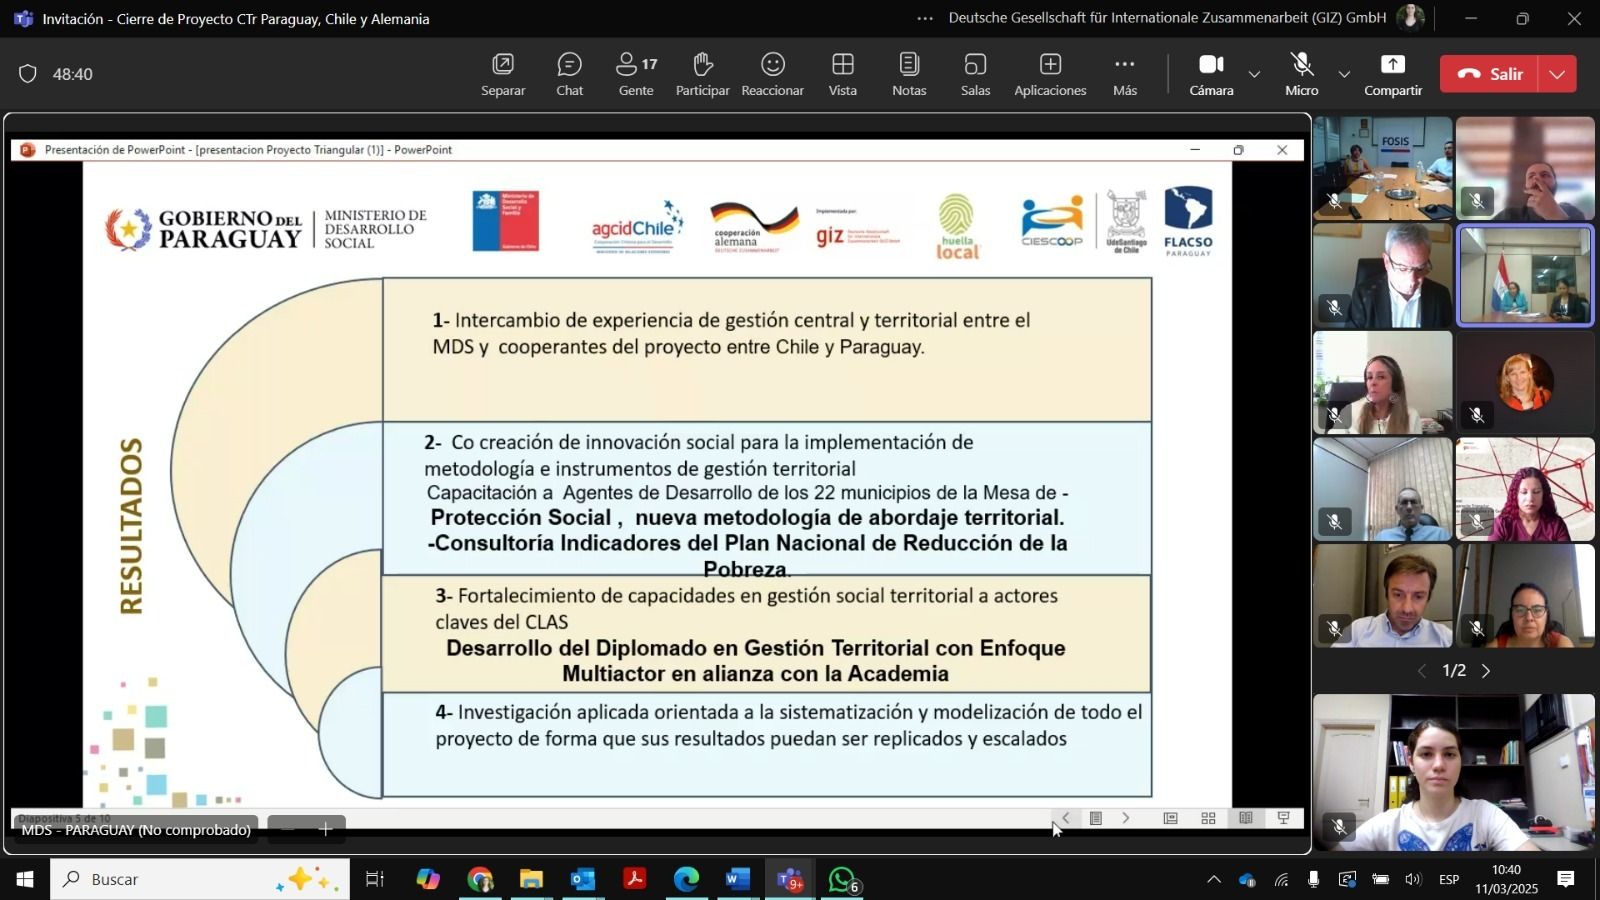Select the highlighted Paraguay flag video tile
The image size is (1600, 900).
(x=1525, y=275)
